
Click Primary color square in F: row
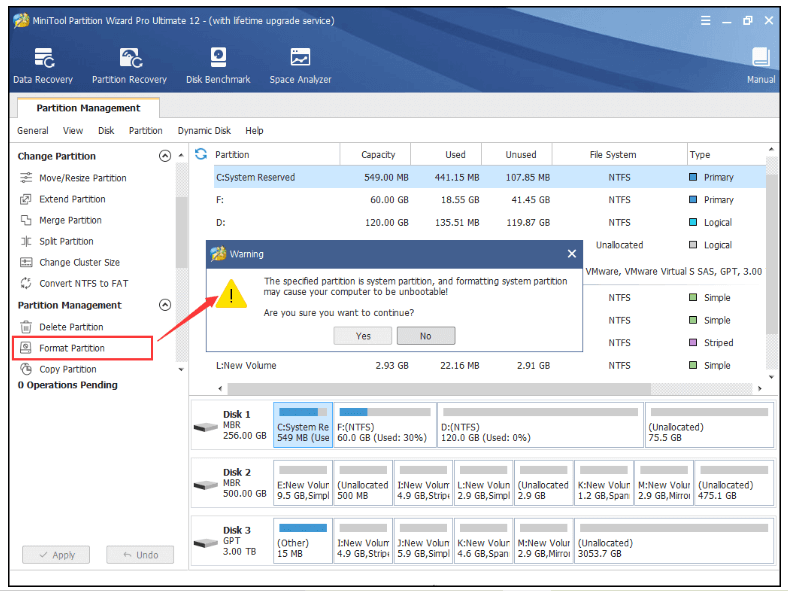tap(693, 200)
